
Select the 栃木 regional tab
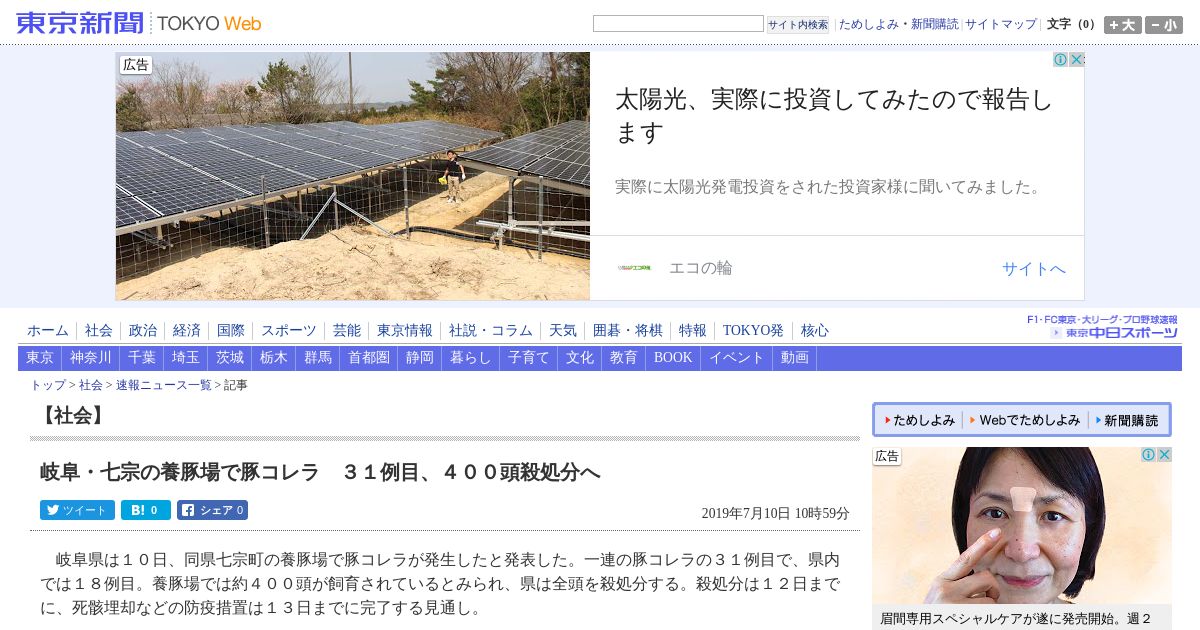coord(274,358)
